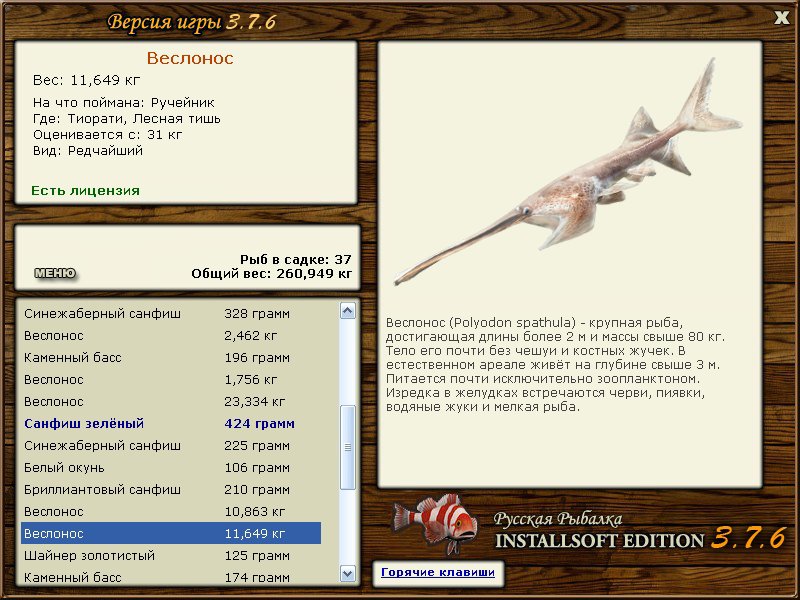Select the Веслонос 10,863 кг row
The image size is (800, 600).
click(171, 511)
